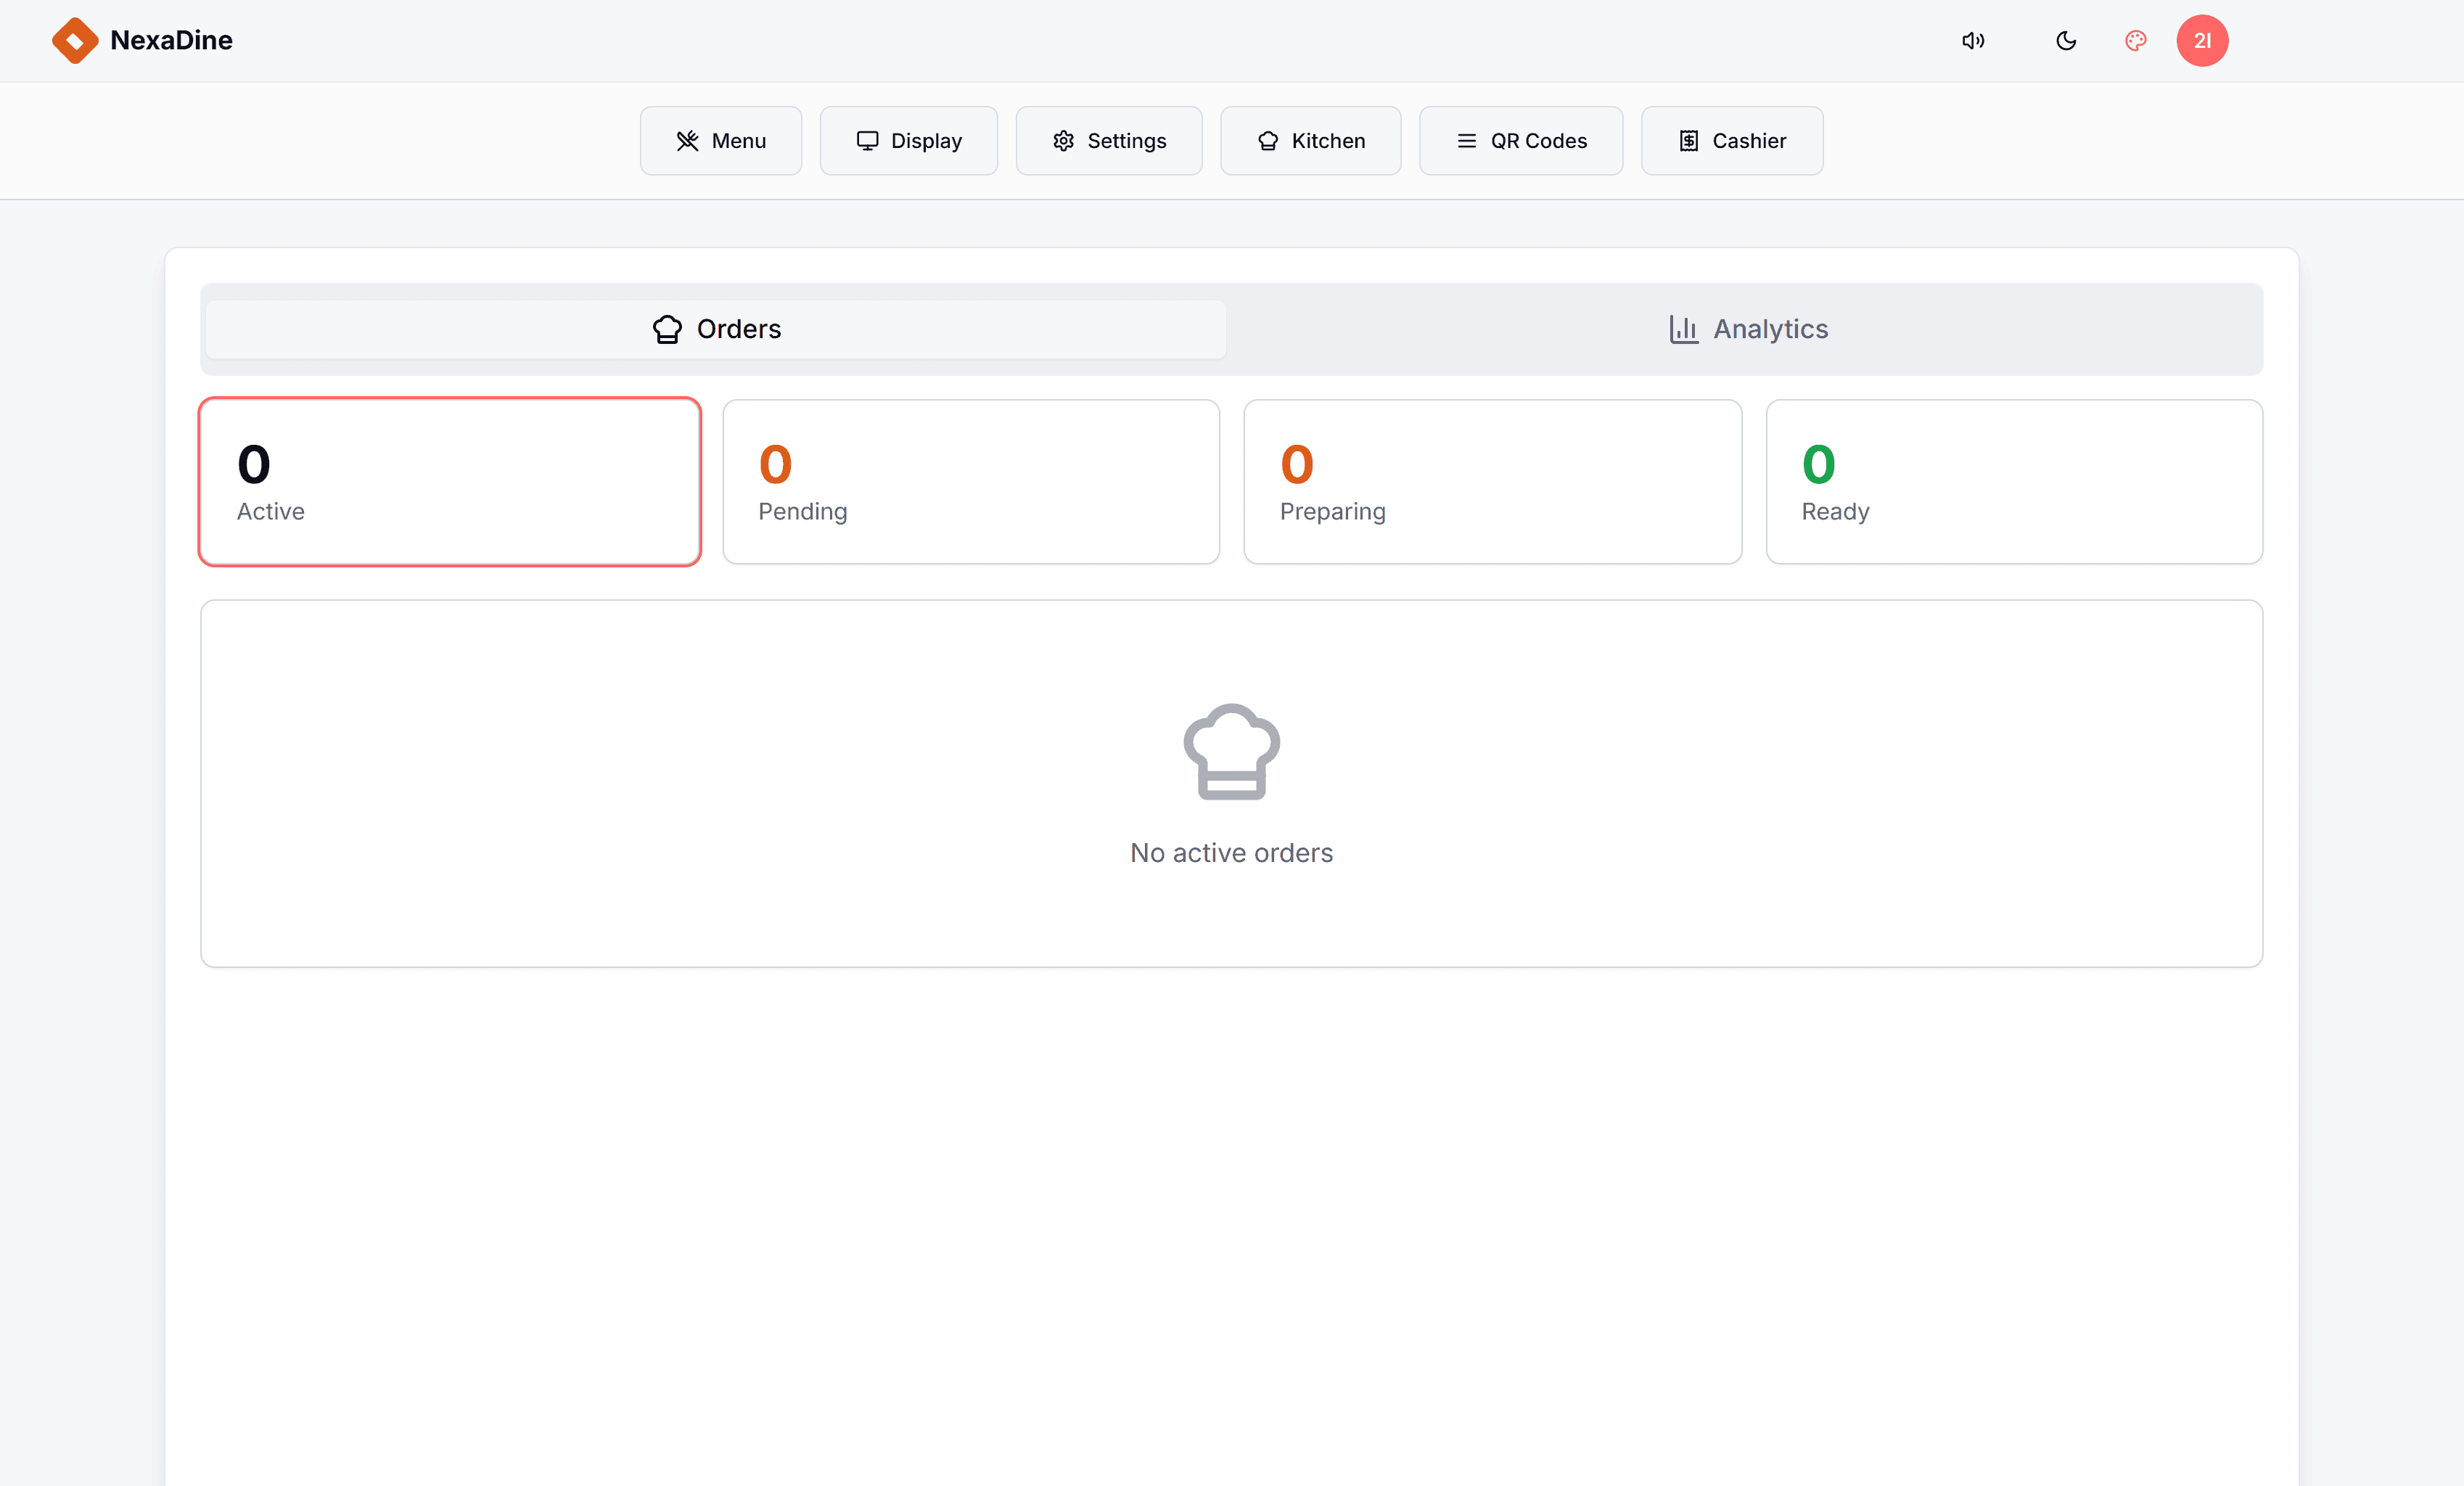Show Ready orders using the Ready card

tap(2014, 482)
